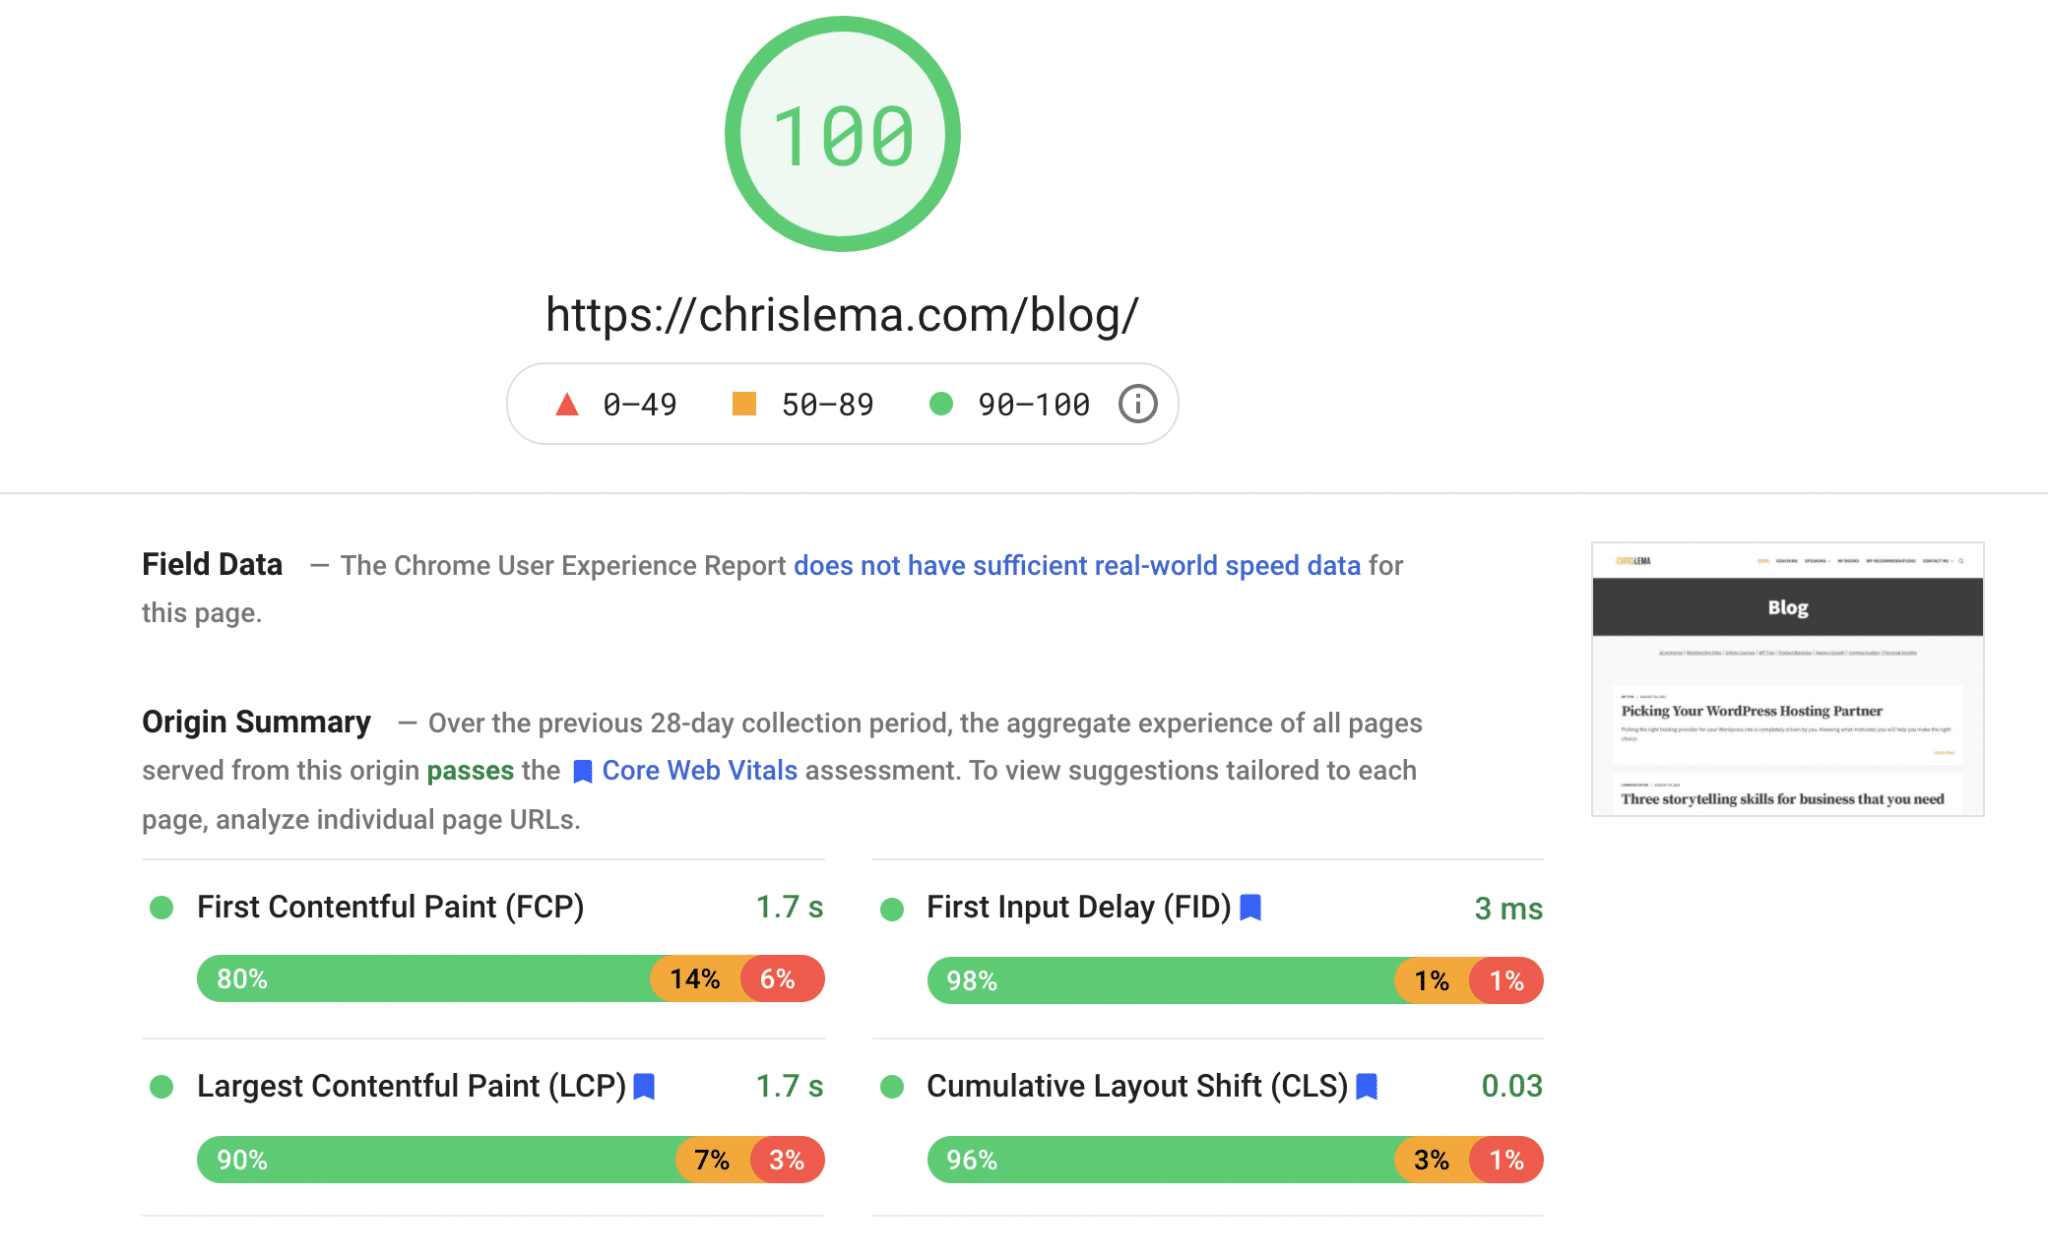Click the bookmark icon next to First Input Delay
Screen dimensions: 2048x1260
point(1250,906)
